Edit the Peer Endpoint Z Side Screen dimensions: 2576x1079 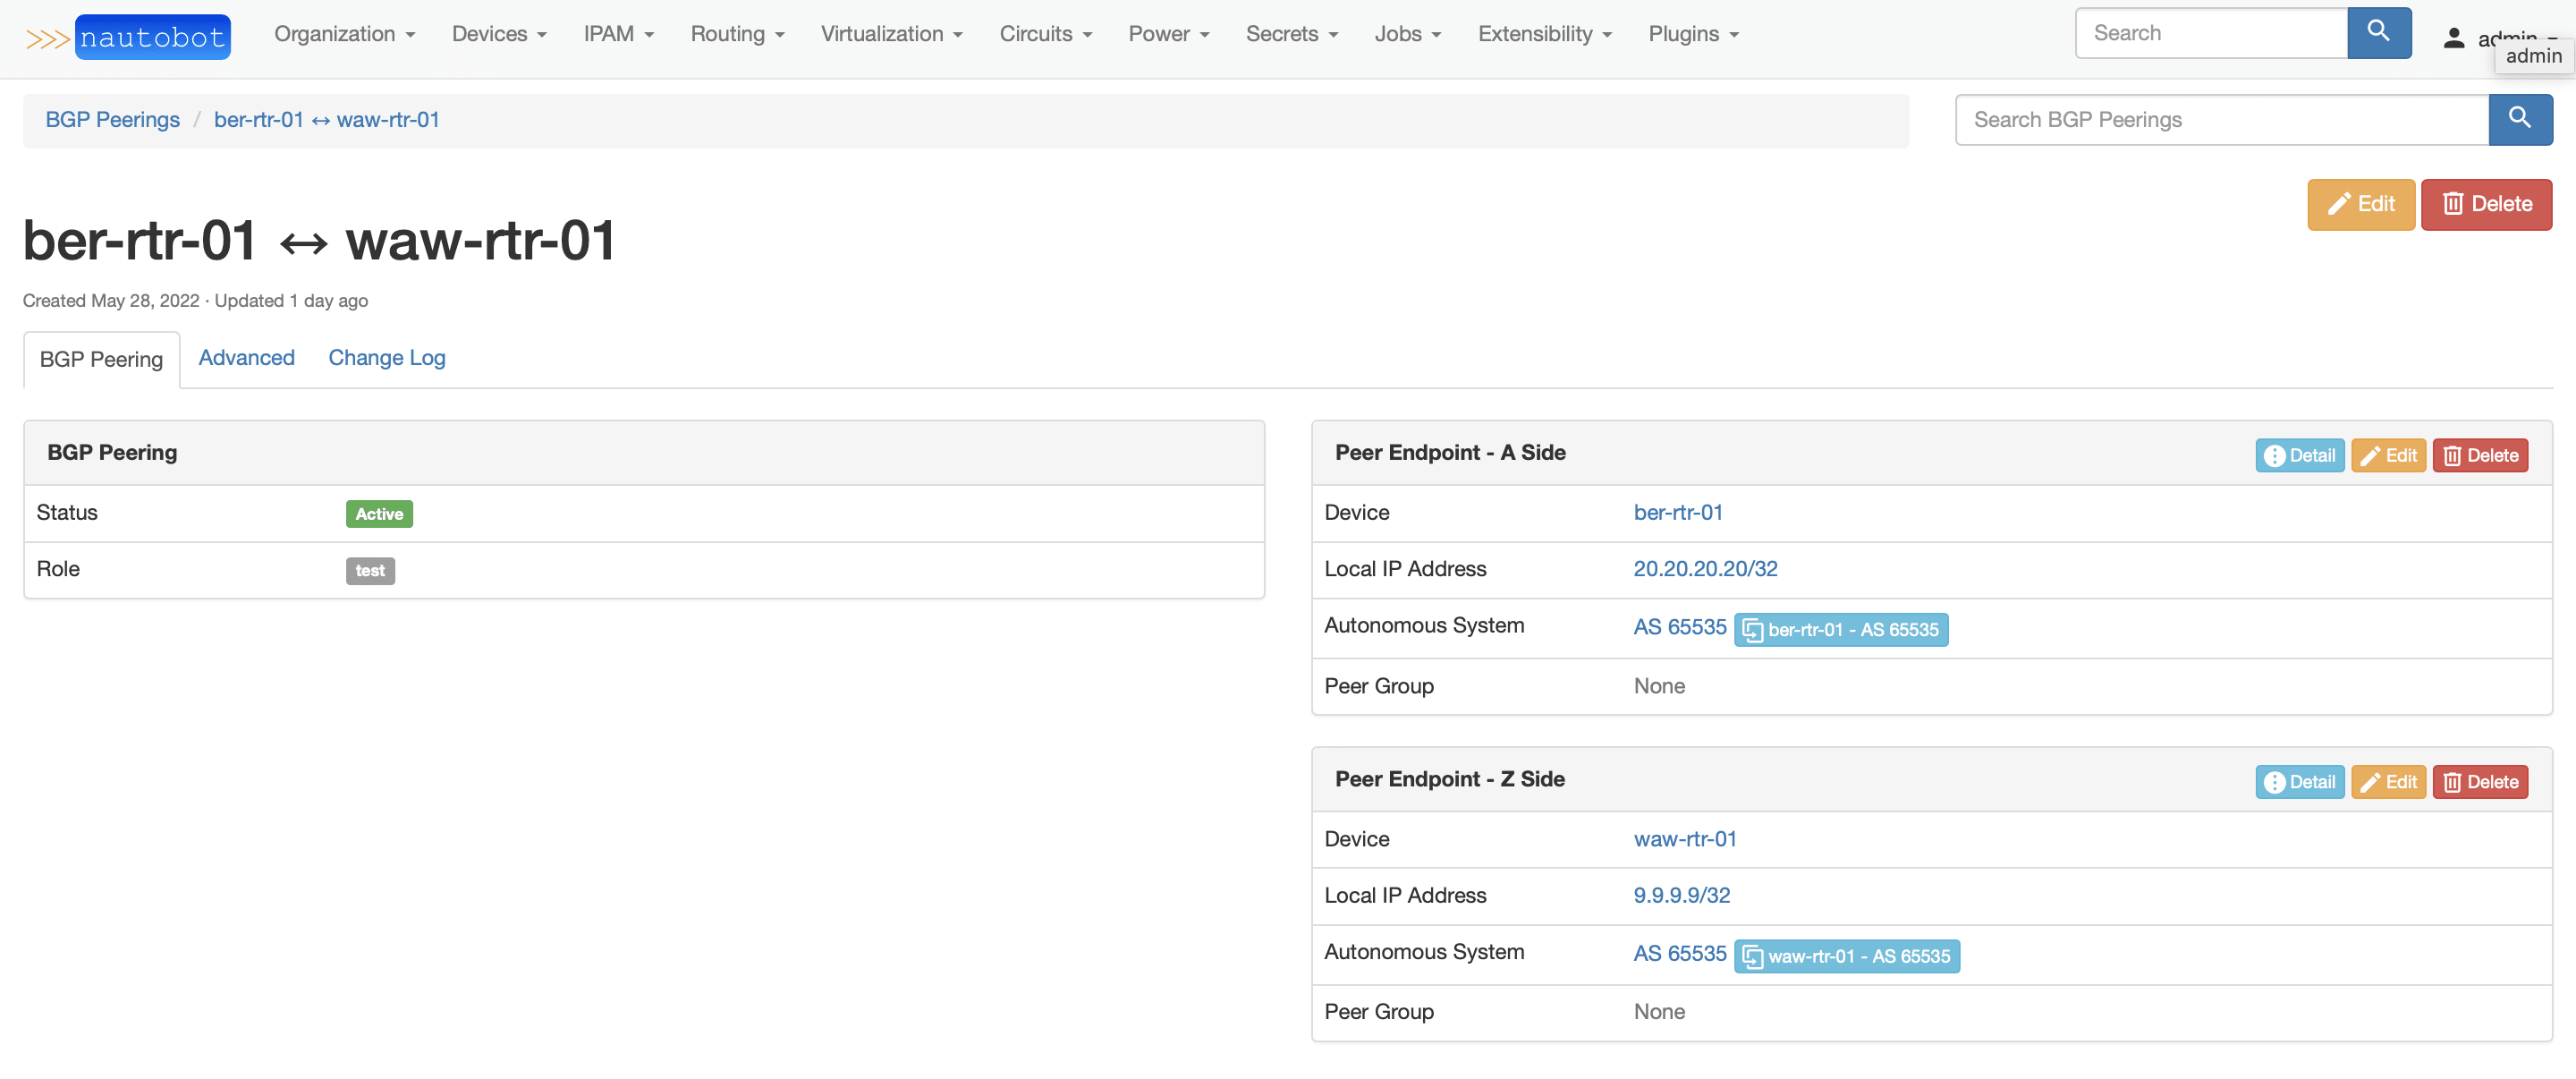tap(2387, 782)
